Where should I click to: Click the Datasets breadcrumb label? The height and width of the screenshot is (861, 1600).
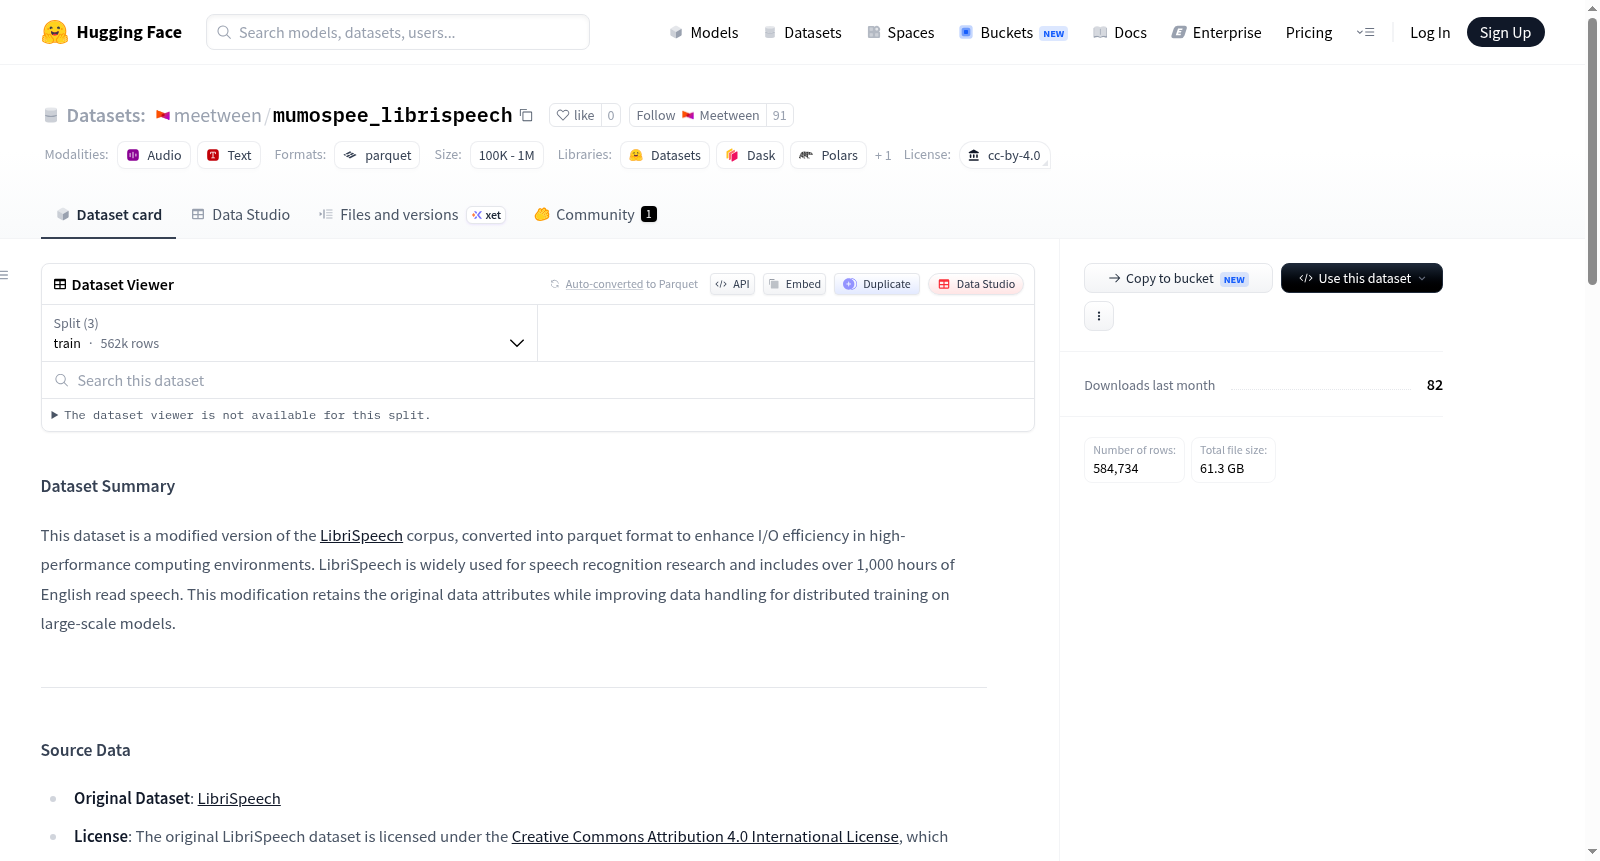pyautogui.click(x=106, y=115)
